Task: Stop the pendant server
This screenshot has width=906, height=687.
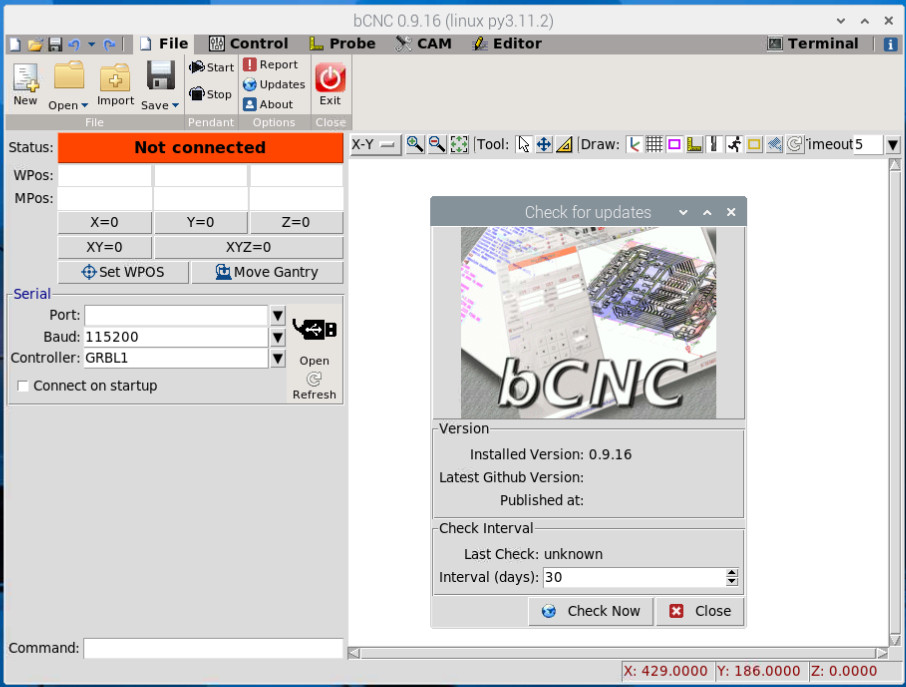Action: (x=210, y=94)
